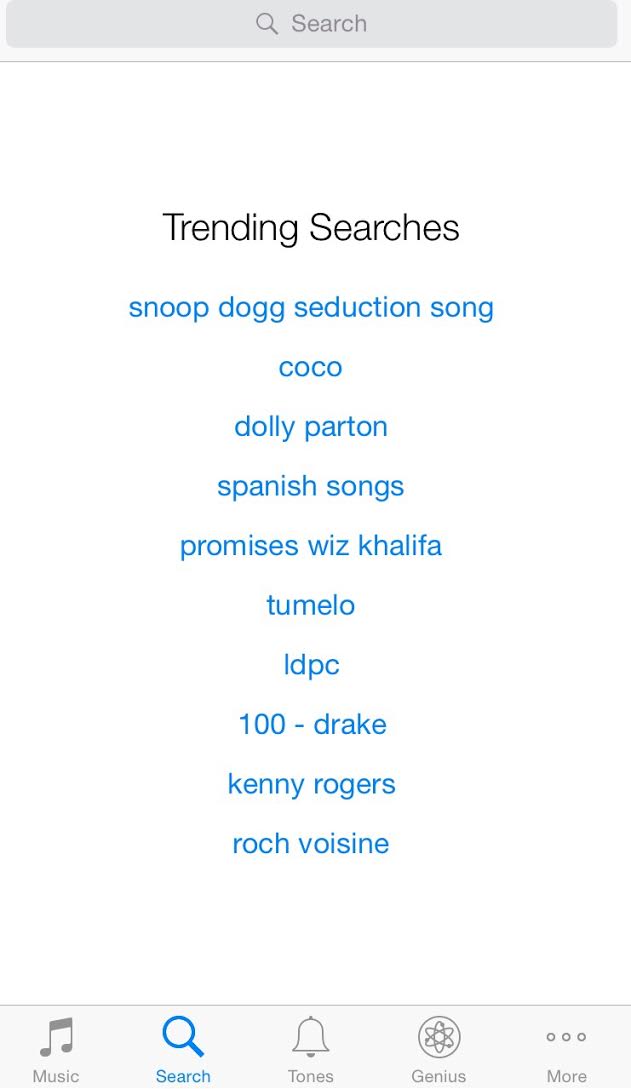Tap the "100 - drake" search
Screen dimensions: 631x1089
click(312, 724)
